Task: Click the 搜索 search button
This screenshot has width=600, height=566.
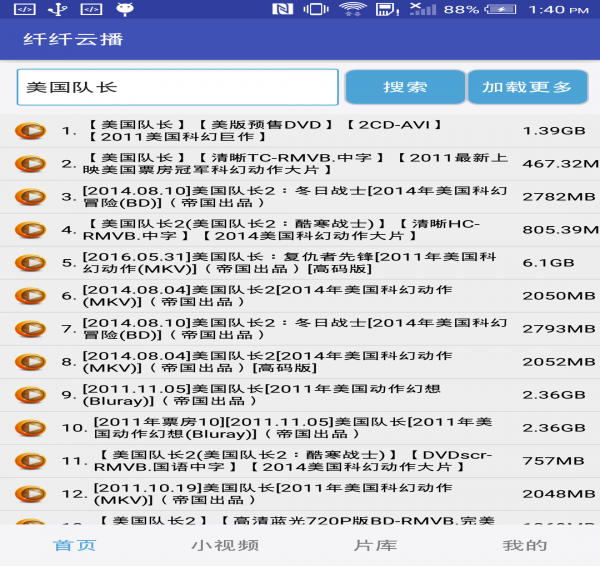Action: 405,87
